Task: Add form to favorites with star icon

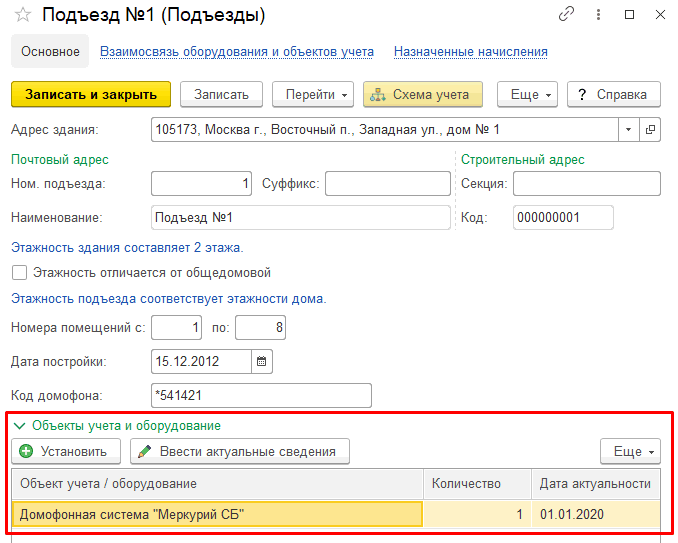Action: coord(22,15)
